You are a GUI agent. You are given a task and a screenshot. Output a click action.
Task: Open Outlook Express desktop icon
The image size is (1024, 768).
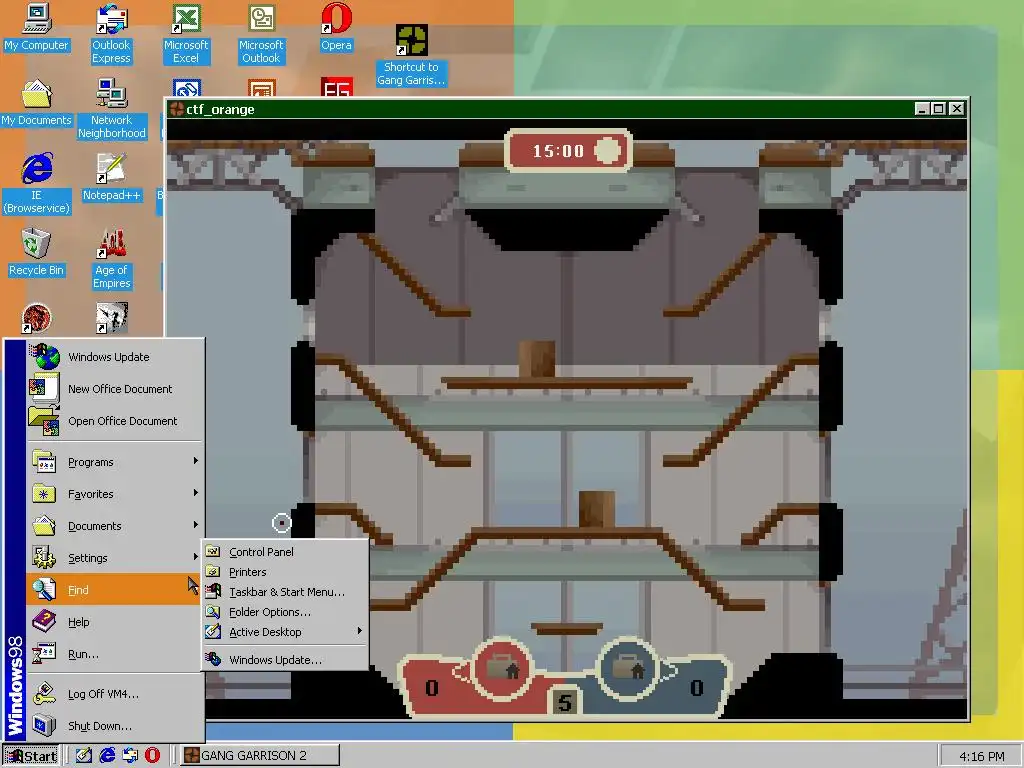click(111, 34)
